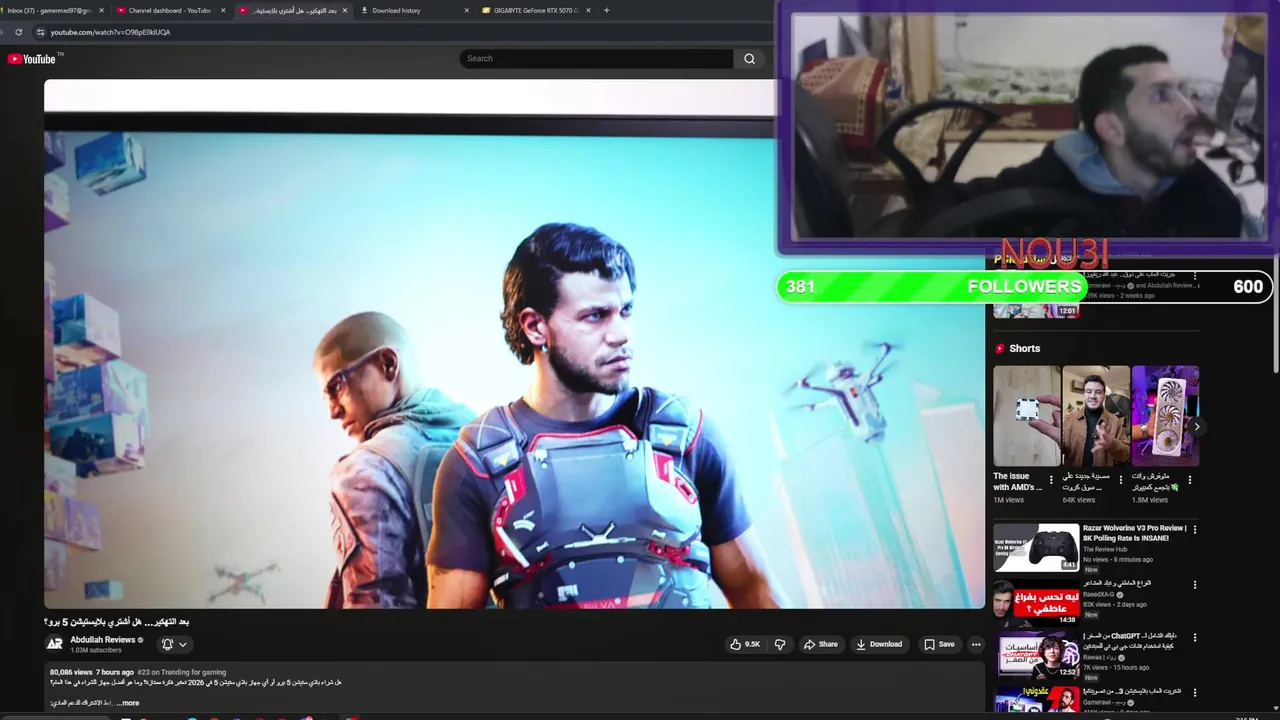Open the #23 on Trending for gaming link

pyautogui.click(x=182, y=672)
